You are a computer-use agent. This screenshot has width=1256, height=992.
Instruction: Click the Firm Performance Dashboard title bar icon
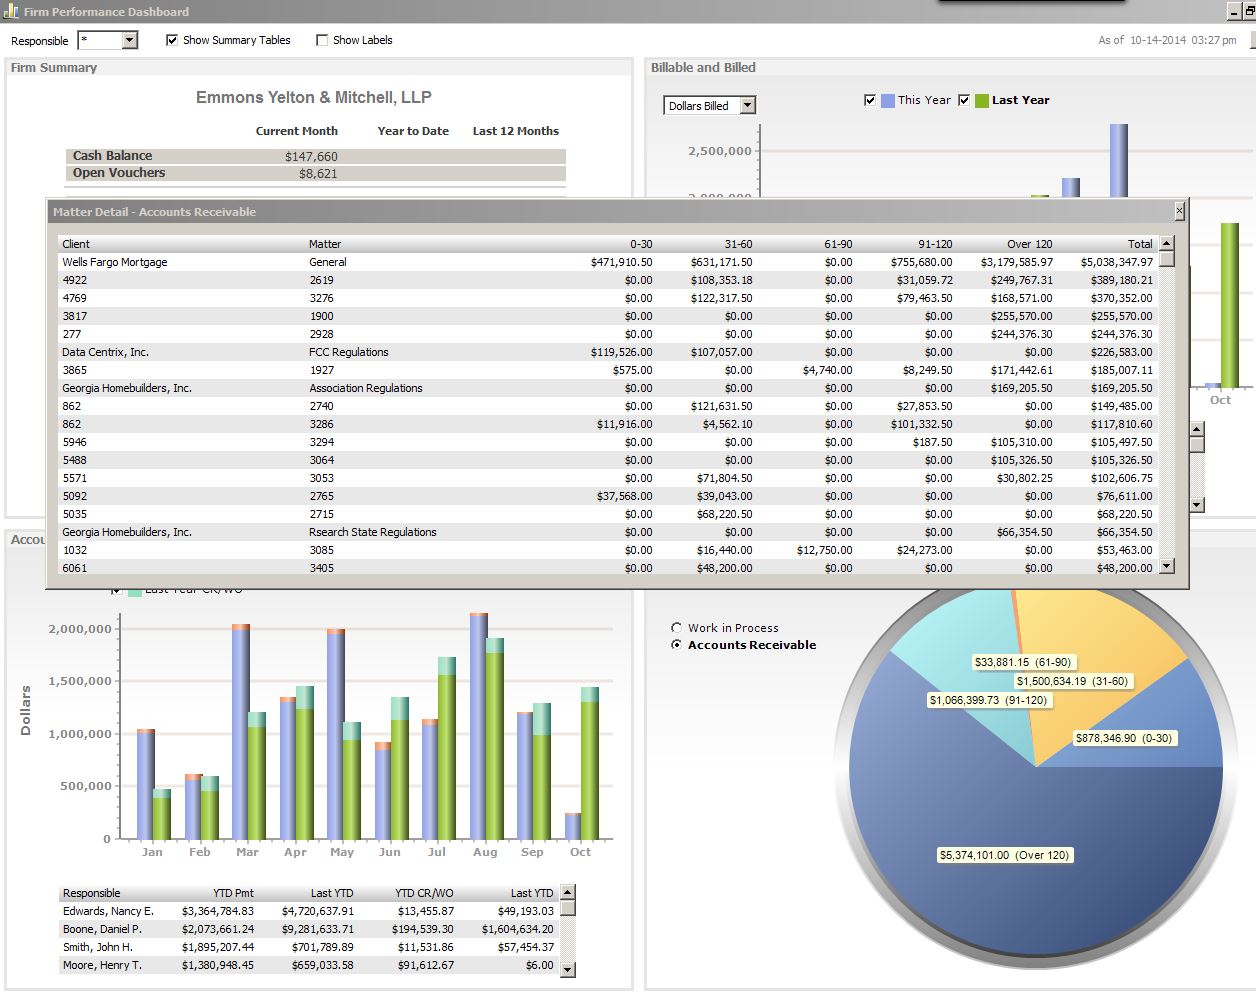tap(11, 11)
